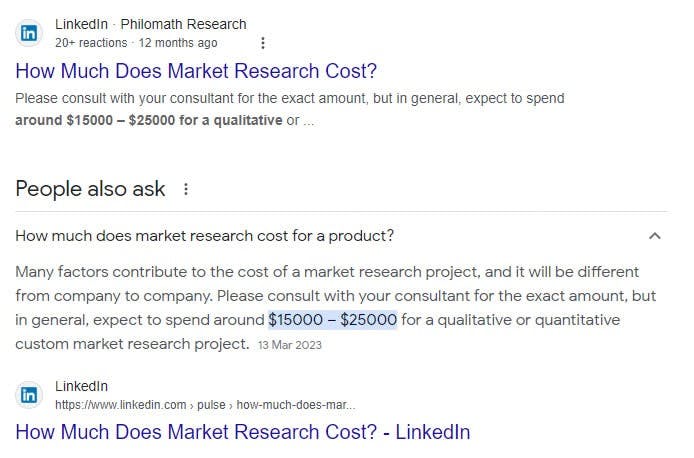
Task: Click the '13 Mar 2023' date stamp
Action: point(289,345)
